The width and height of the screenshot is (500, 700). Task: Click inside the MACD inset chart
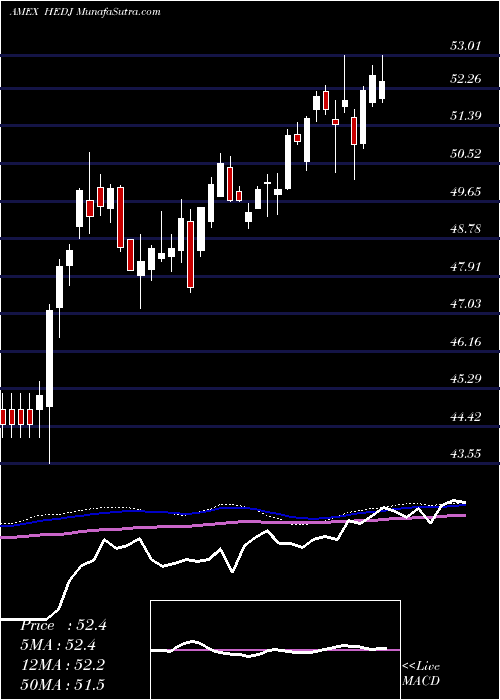coord(275,650)
